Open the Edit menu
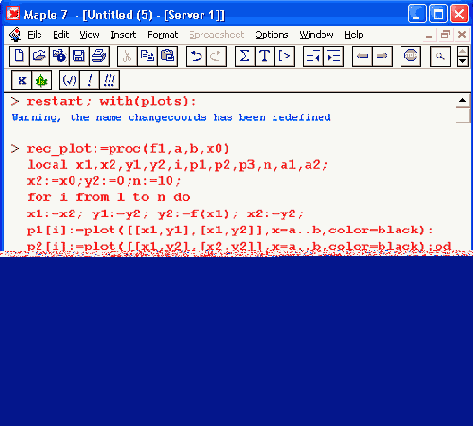 pos(61,35)
